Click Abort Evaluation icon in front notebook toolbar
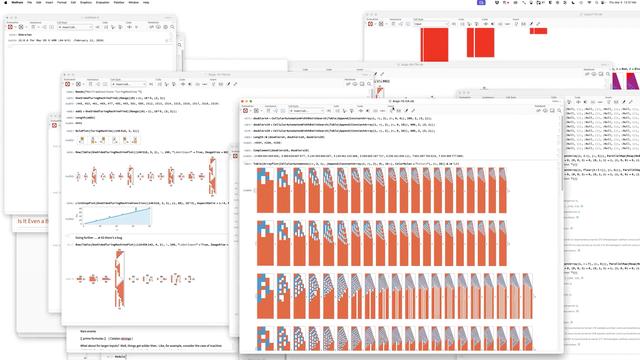Image resolution: width=640 pixels, height=360 pixels. click(x=256, y=111)
